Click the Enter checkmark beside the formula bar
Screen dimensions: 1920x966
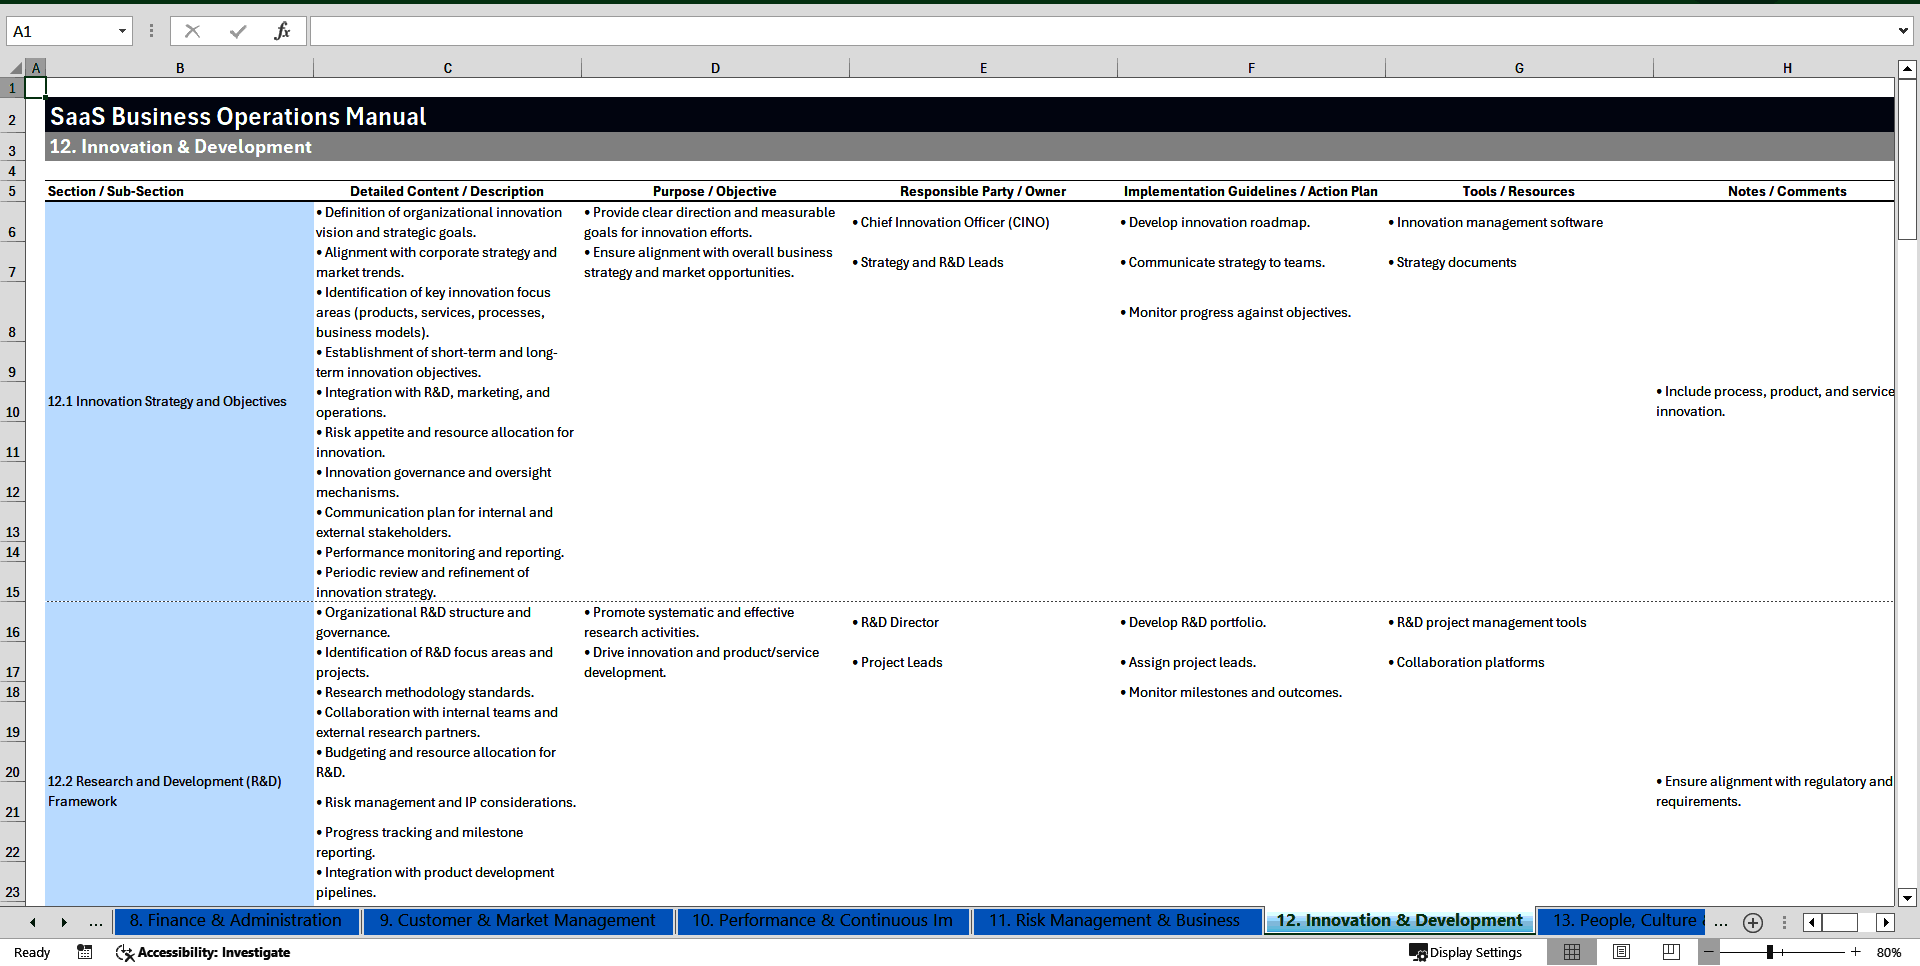[238, 31]
